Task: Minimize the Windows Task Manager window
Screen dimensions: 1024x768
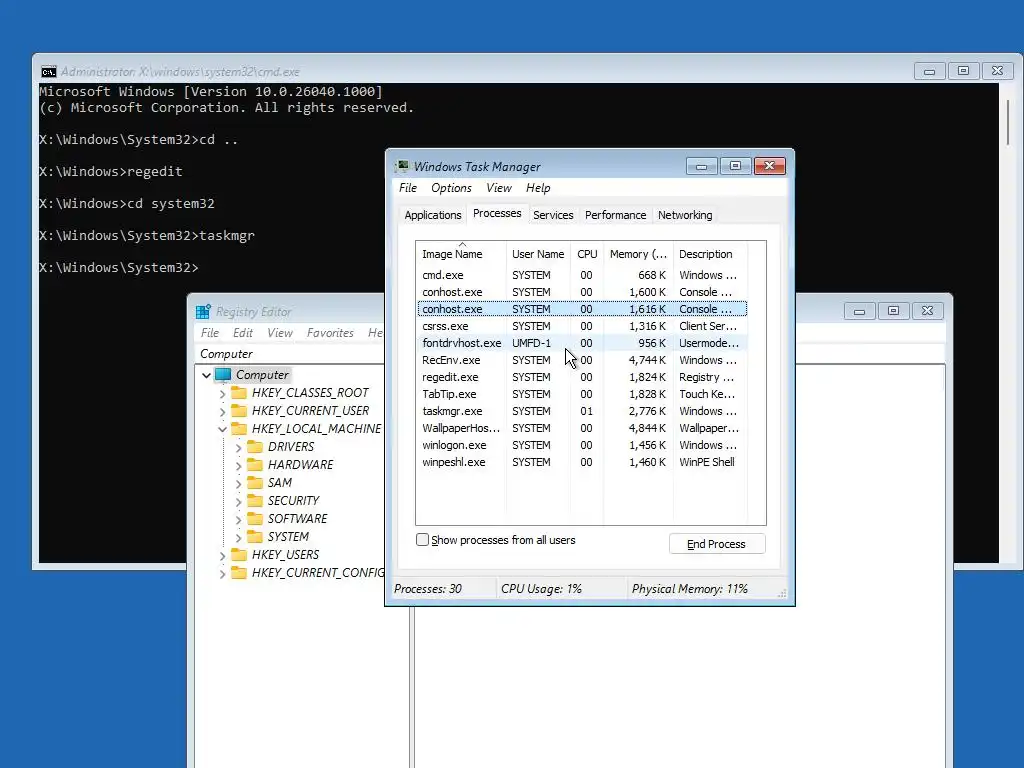Action: click(x=701, y=166)
